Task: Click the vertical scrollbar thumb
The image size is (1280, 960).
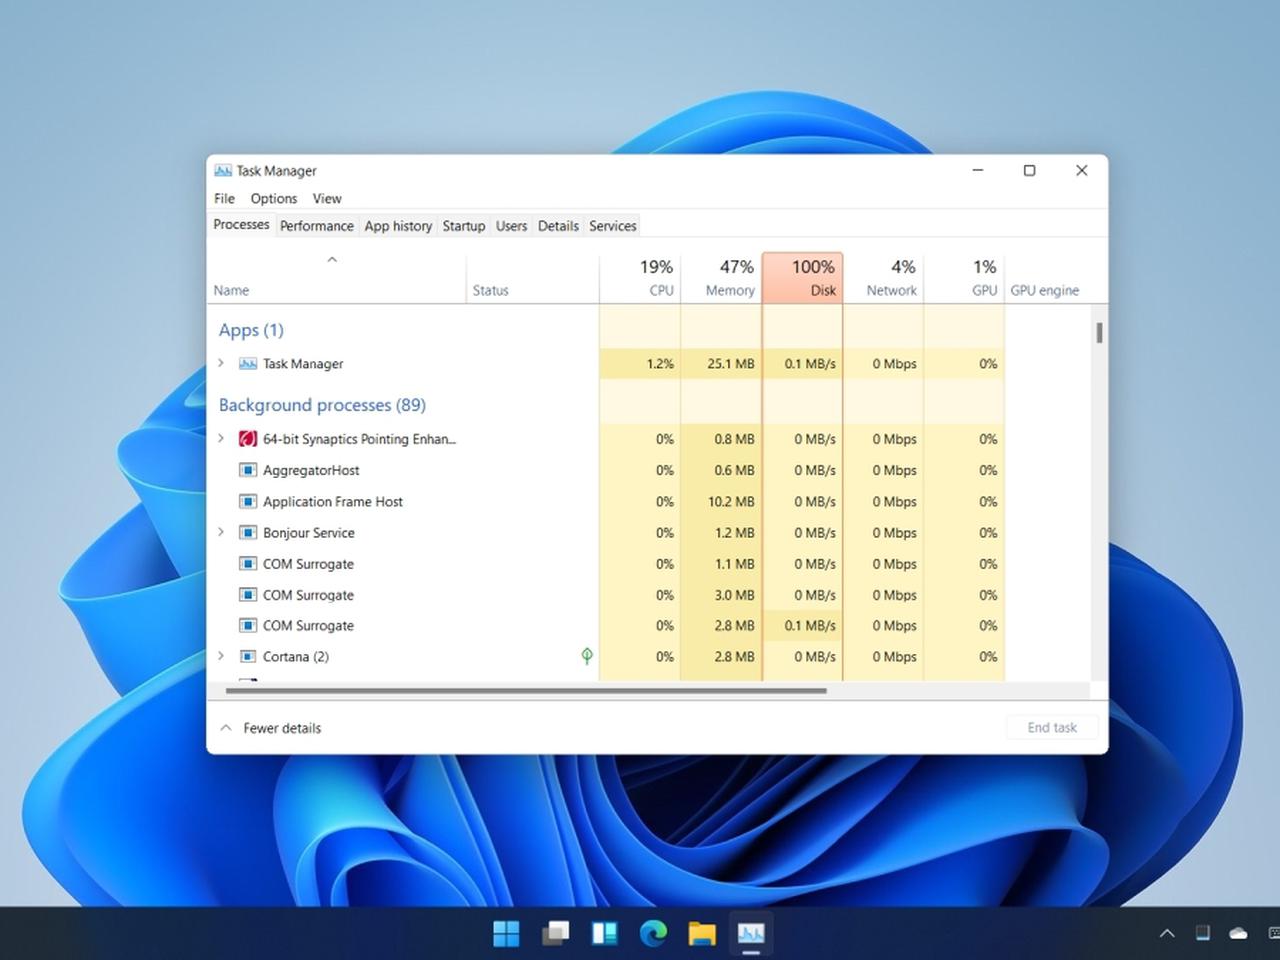Action: (x=1099, y=332)
